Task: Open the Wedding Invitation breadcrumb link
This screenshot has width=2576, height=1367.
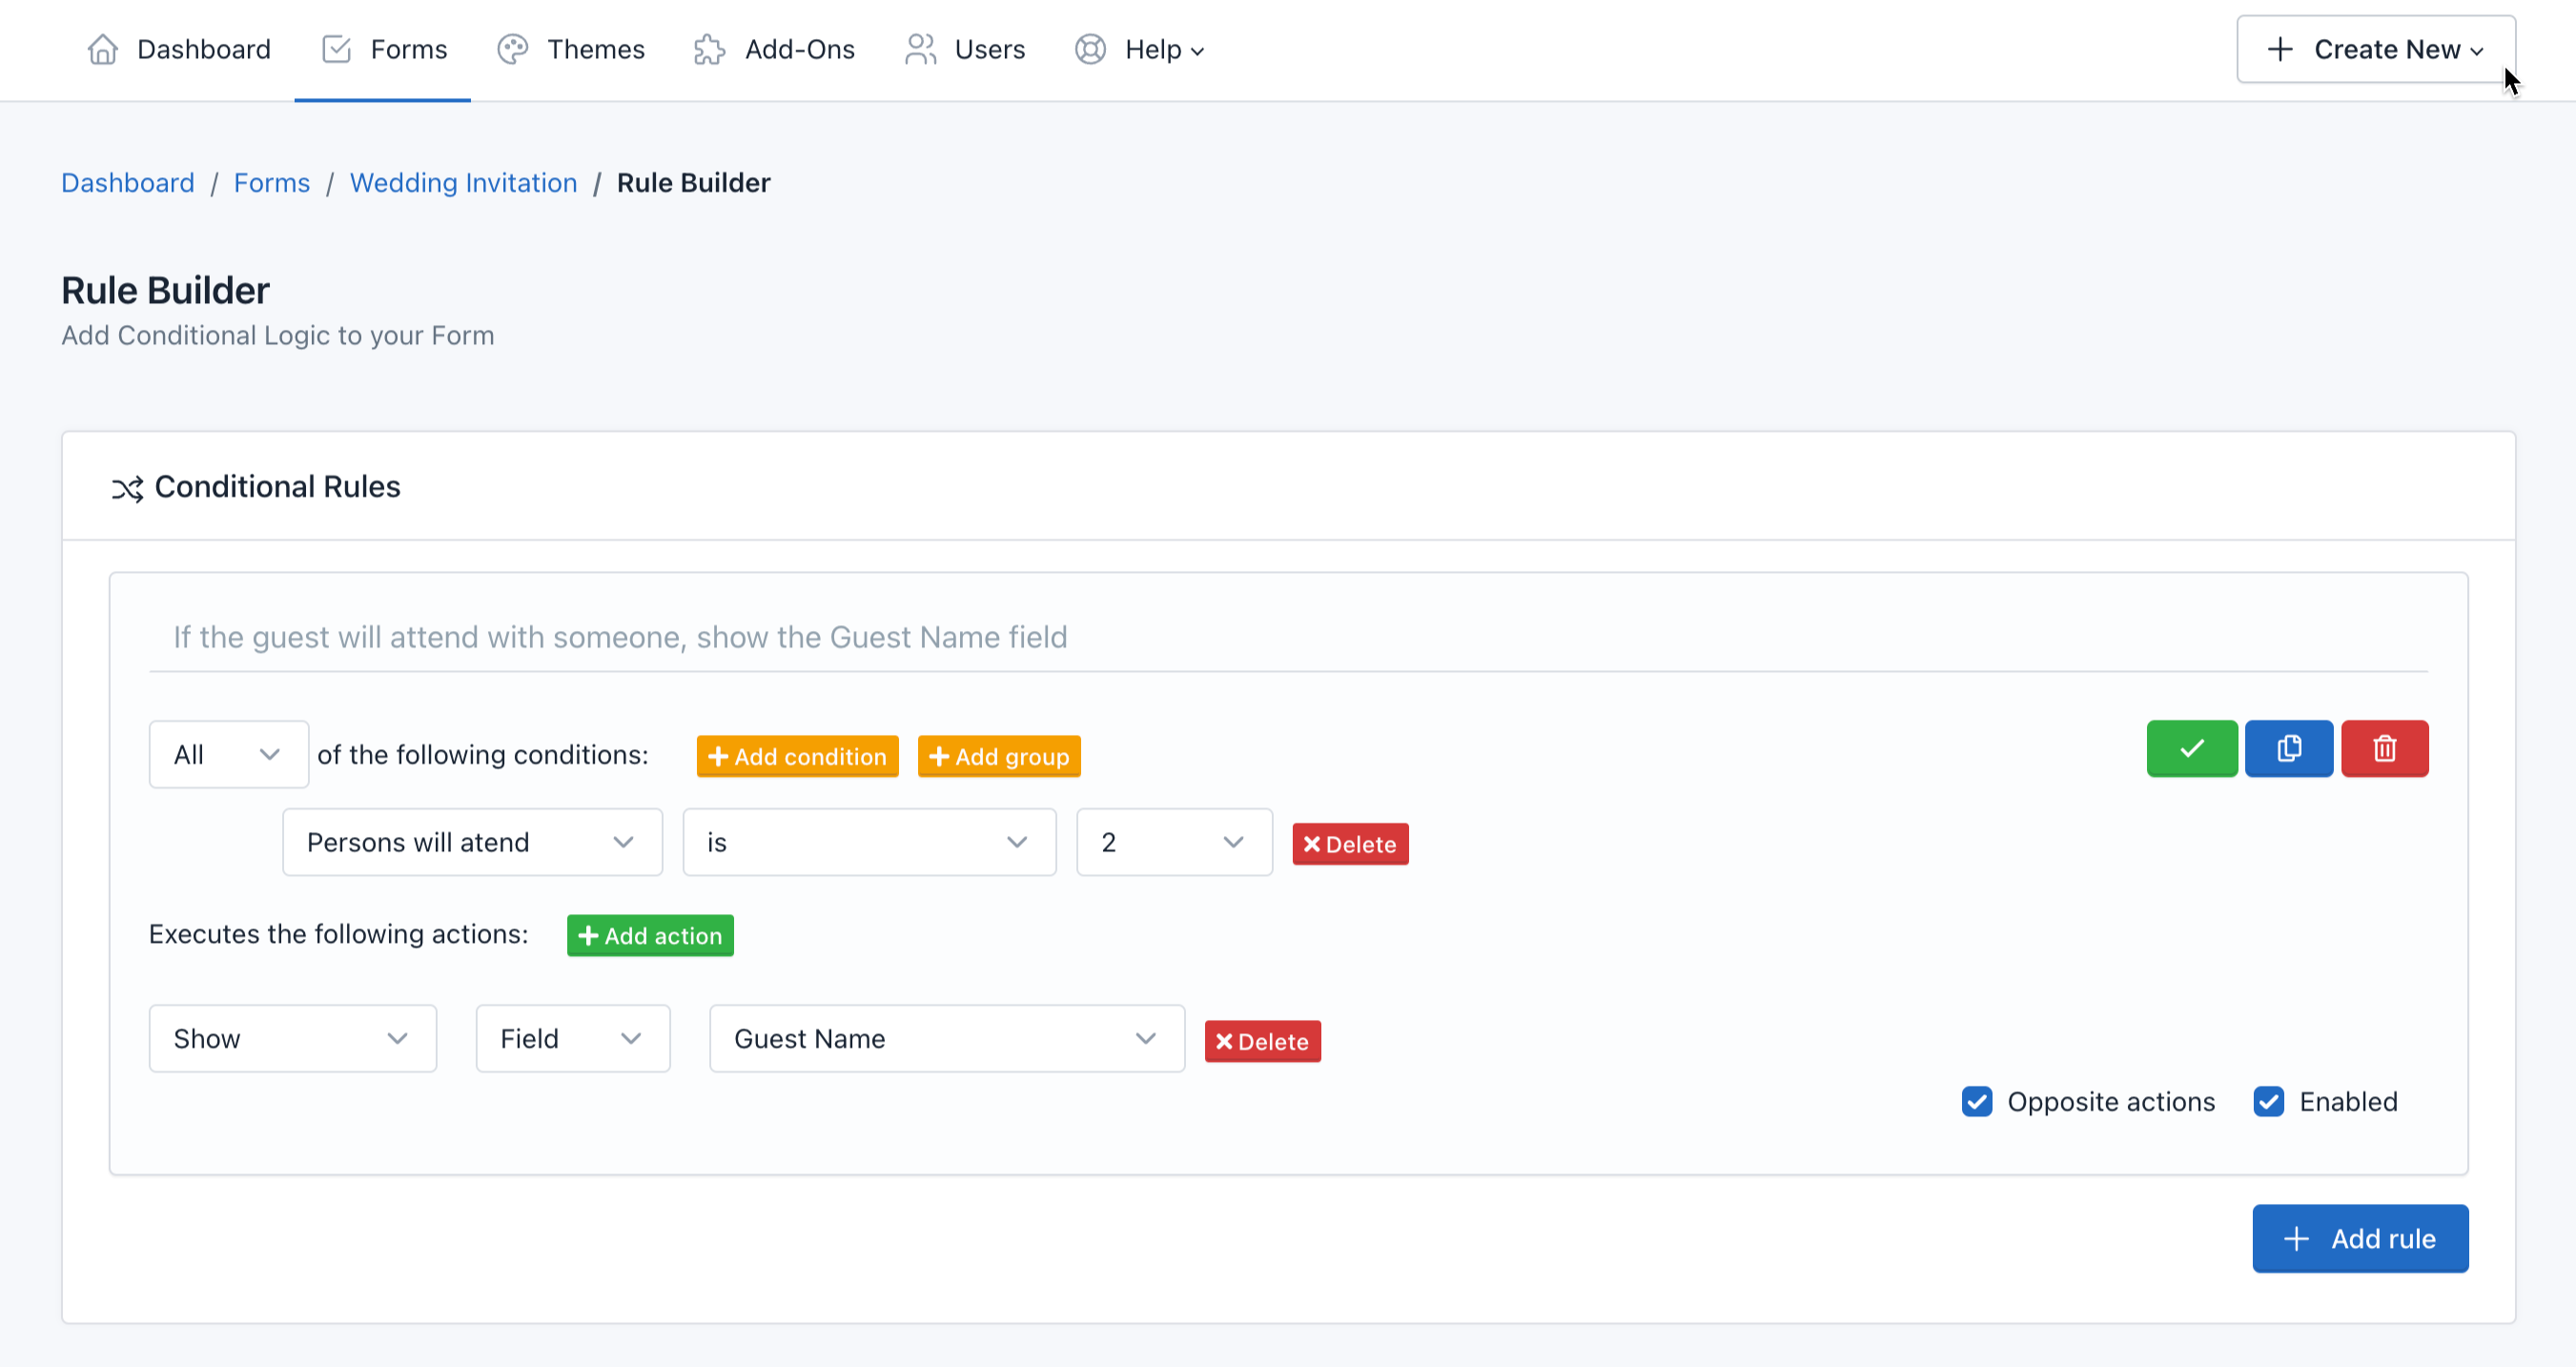Action: (x=463, y=182)
